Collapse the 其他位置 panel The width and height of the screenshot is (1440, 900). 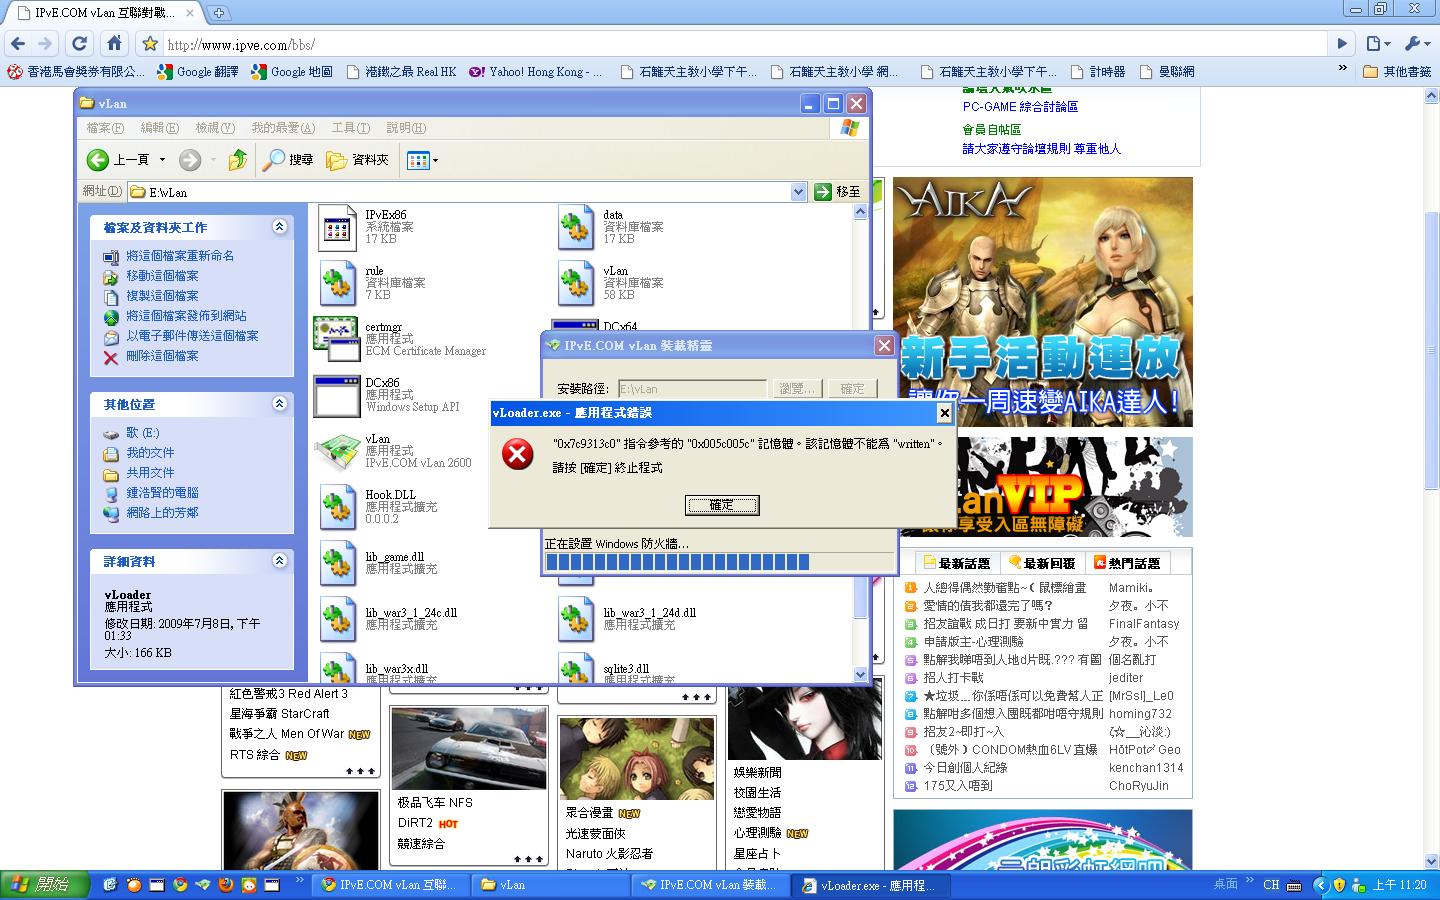(279, 404)
